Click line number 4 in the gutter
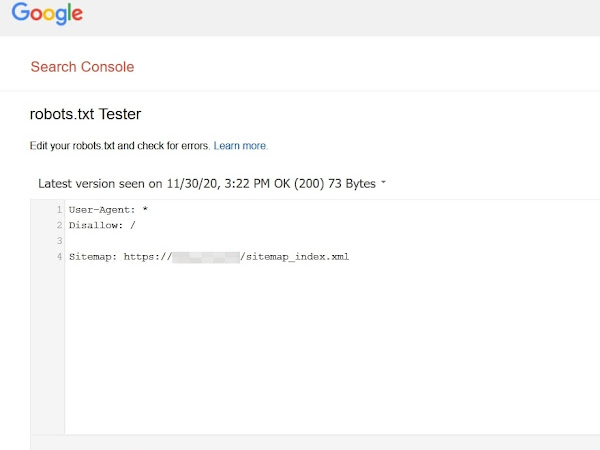Screen dimensions: 600x450 coord(59,256)
